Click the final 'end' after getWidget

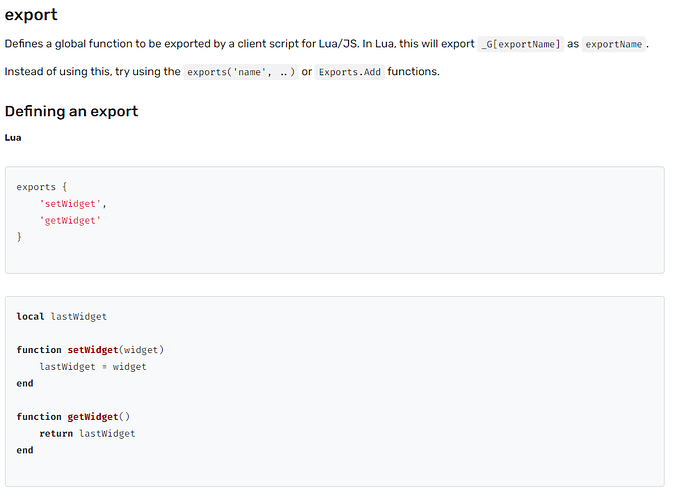(x=25, y=450)
